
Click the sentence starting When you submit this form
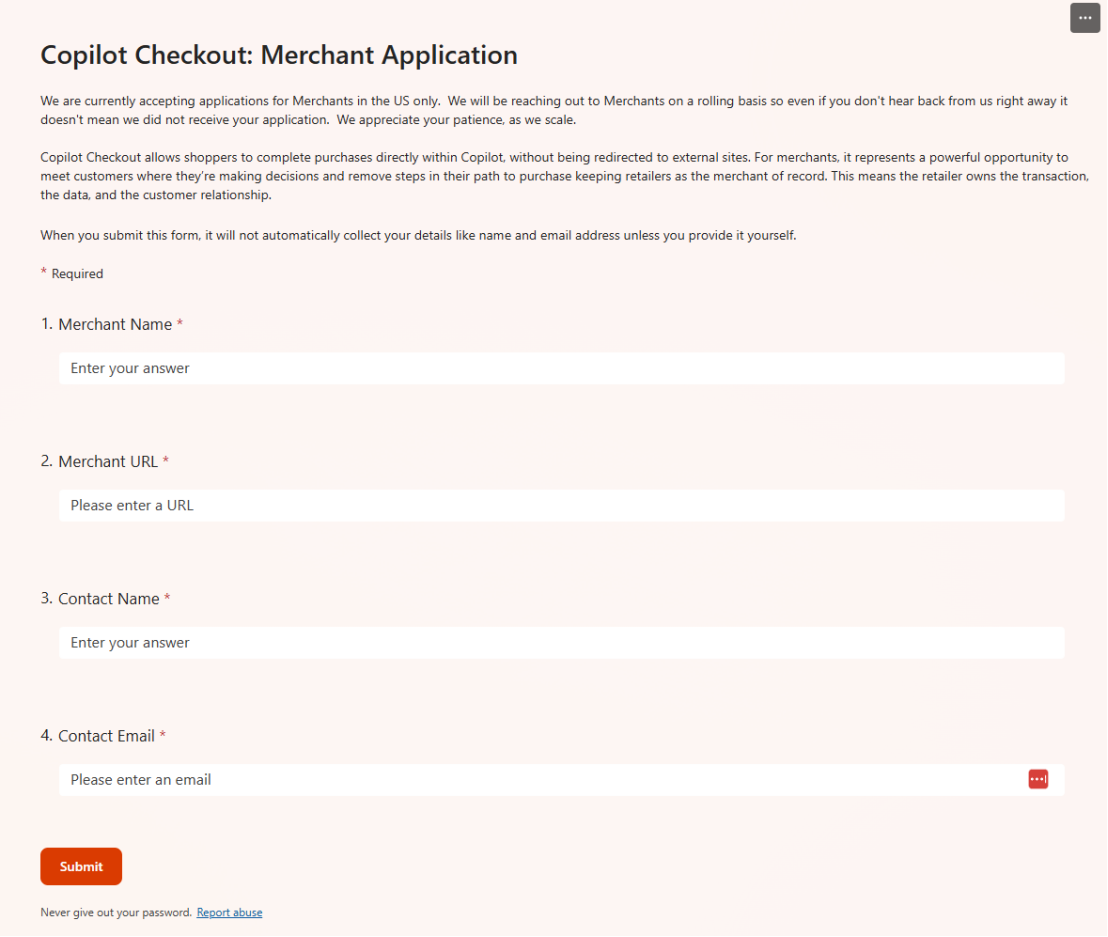[x=418, y=235]
